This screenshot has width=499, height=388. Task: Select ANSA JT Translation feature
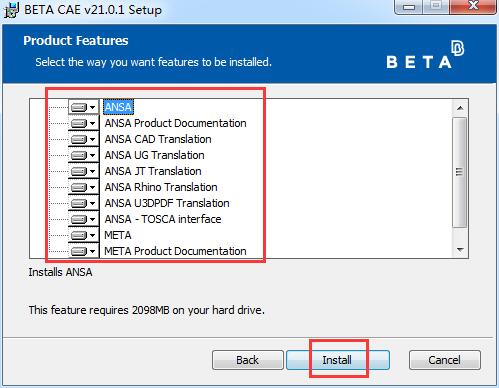(153, 171)
